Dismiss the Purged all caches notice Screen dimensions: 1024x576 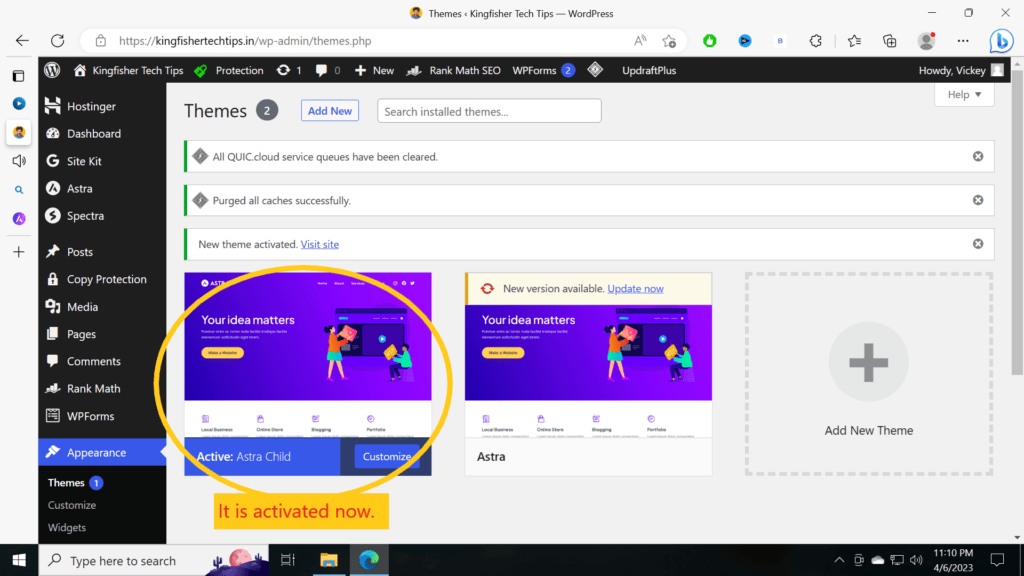pyautogui.click(x=978, y=200)
